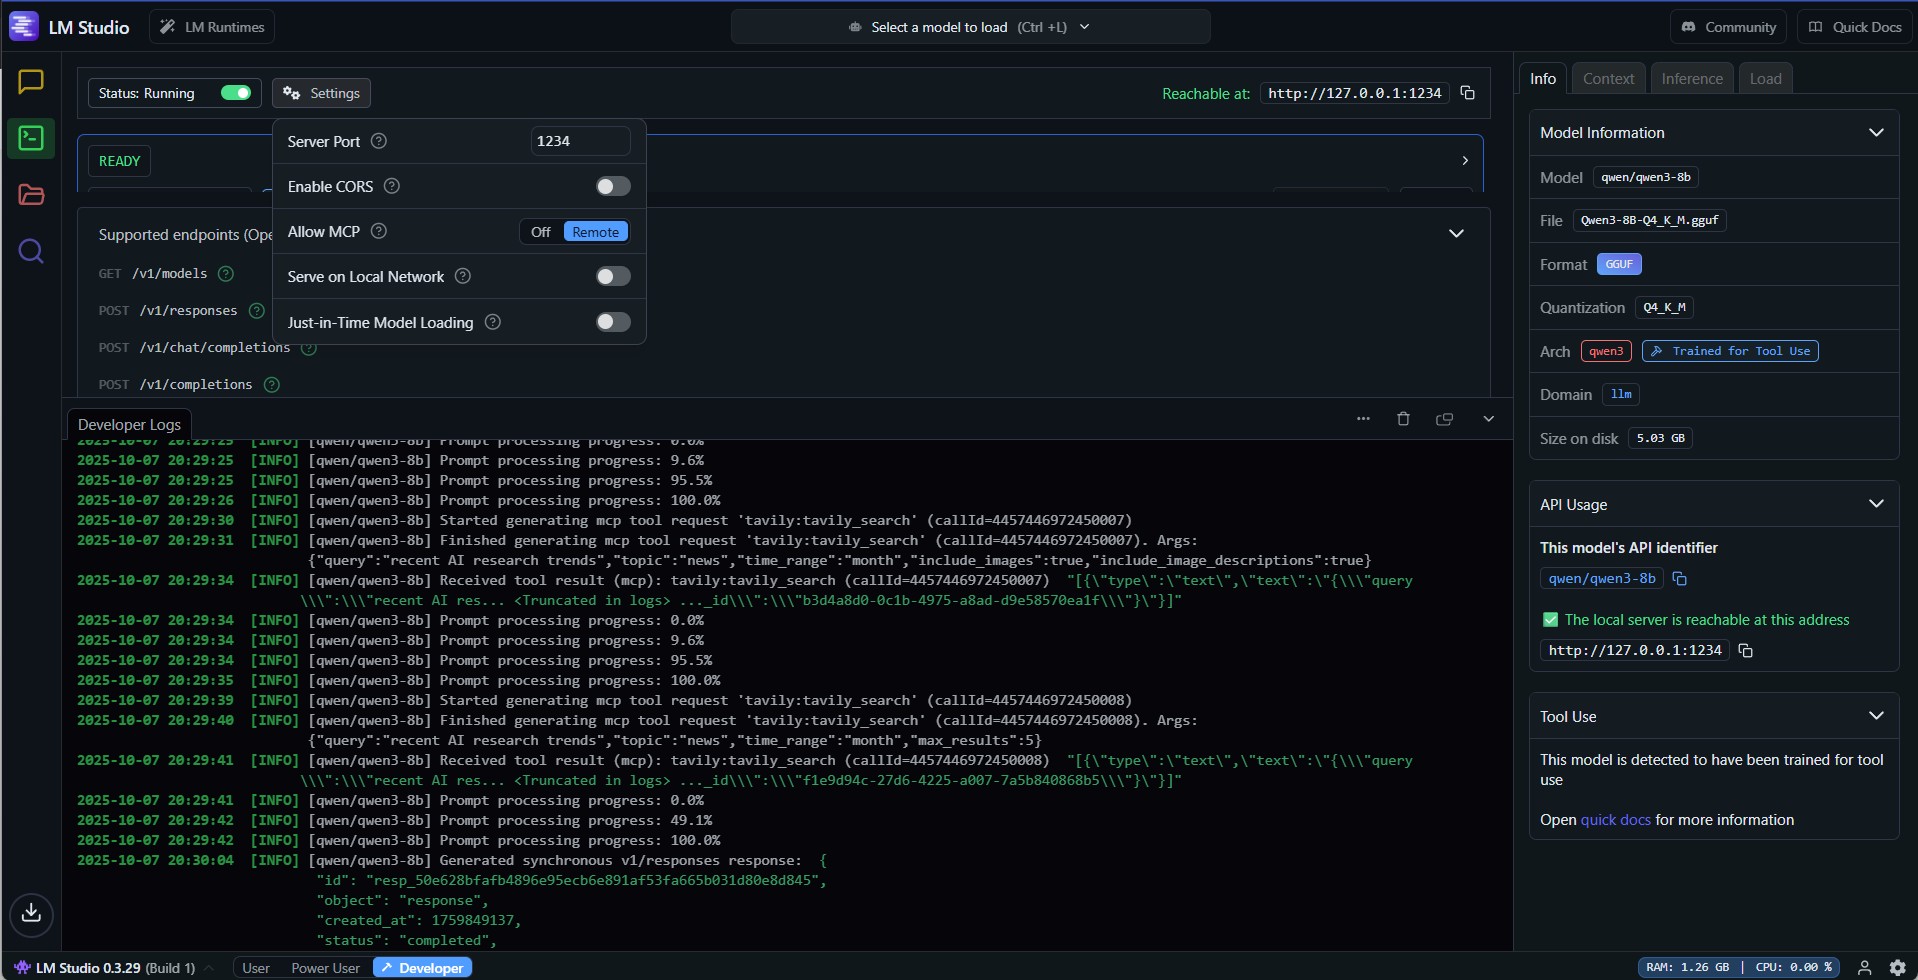Screen dimensions: 1918x980
Task: Click the Downloads icon at bottom left
Action: (x=31, y=913)
